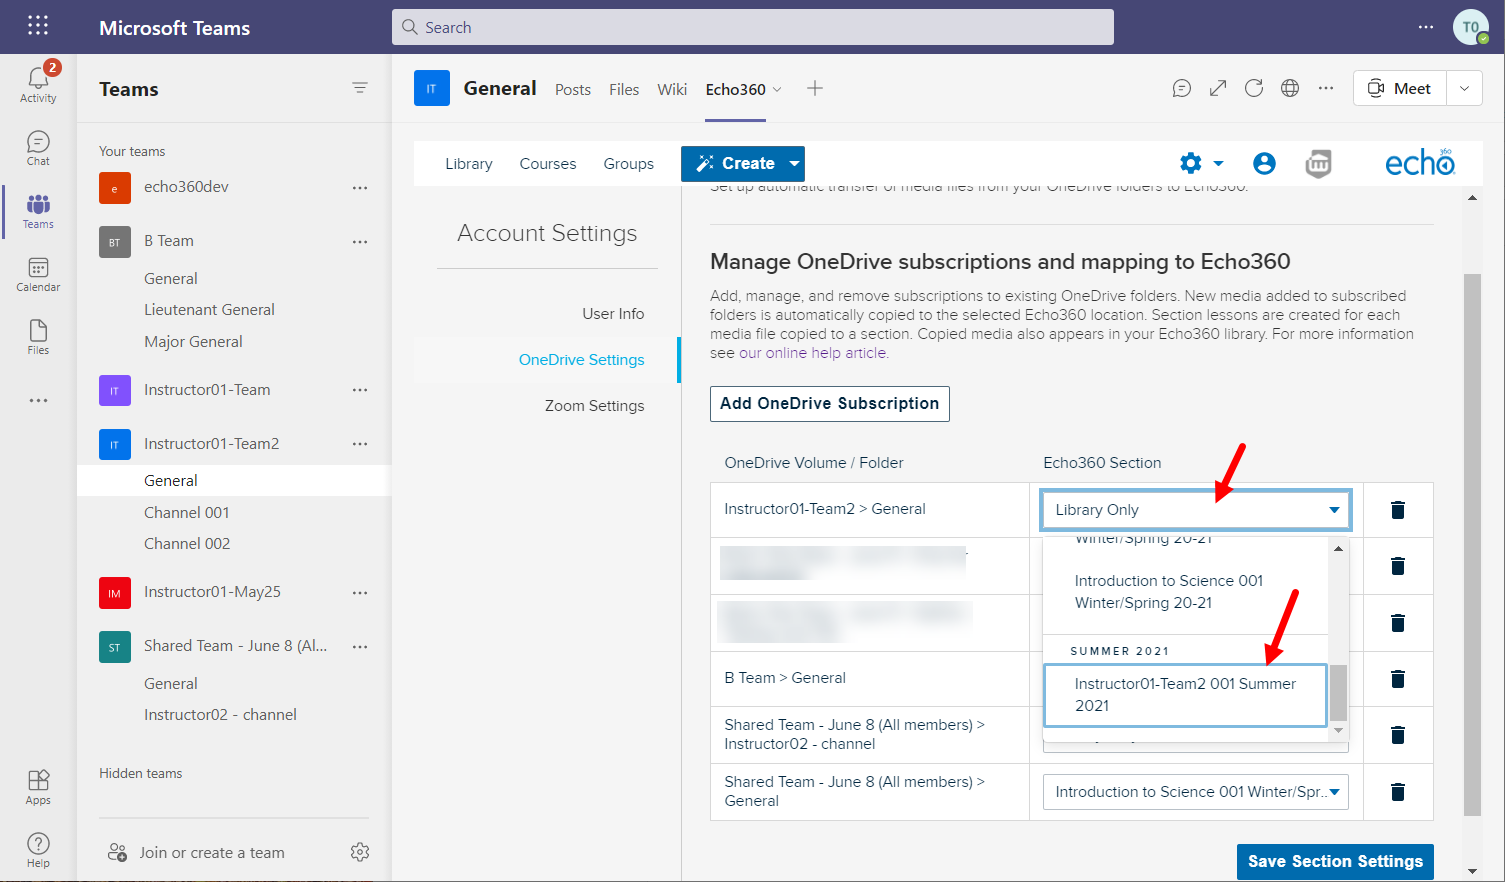The image size is (1505, 882).
Task: Open User Info settings
Action: 613,314
